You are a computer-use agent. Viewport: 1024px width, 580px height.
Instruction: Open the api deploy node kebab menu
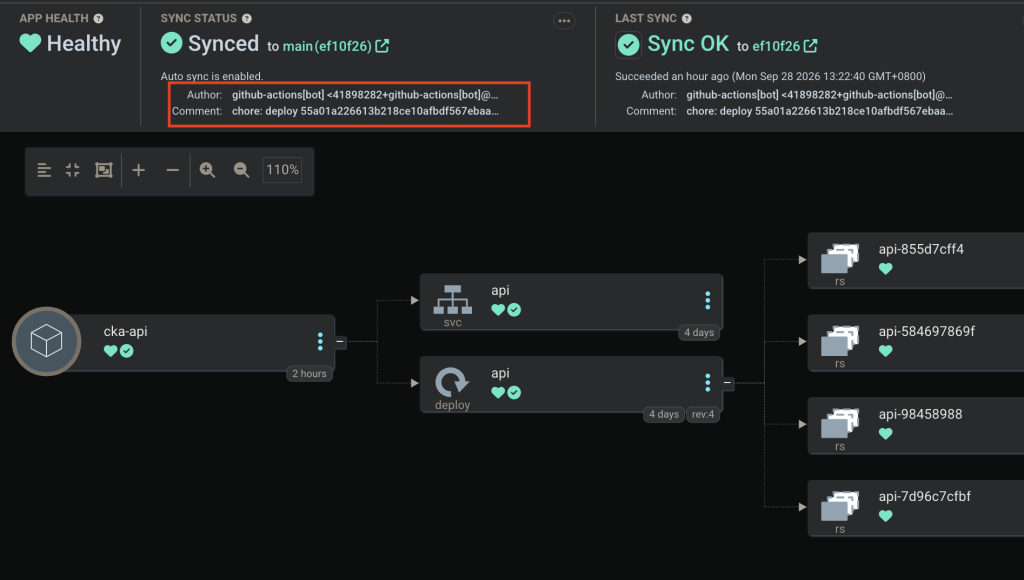pyautogui.click(x=708, y=383)
